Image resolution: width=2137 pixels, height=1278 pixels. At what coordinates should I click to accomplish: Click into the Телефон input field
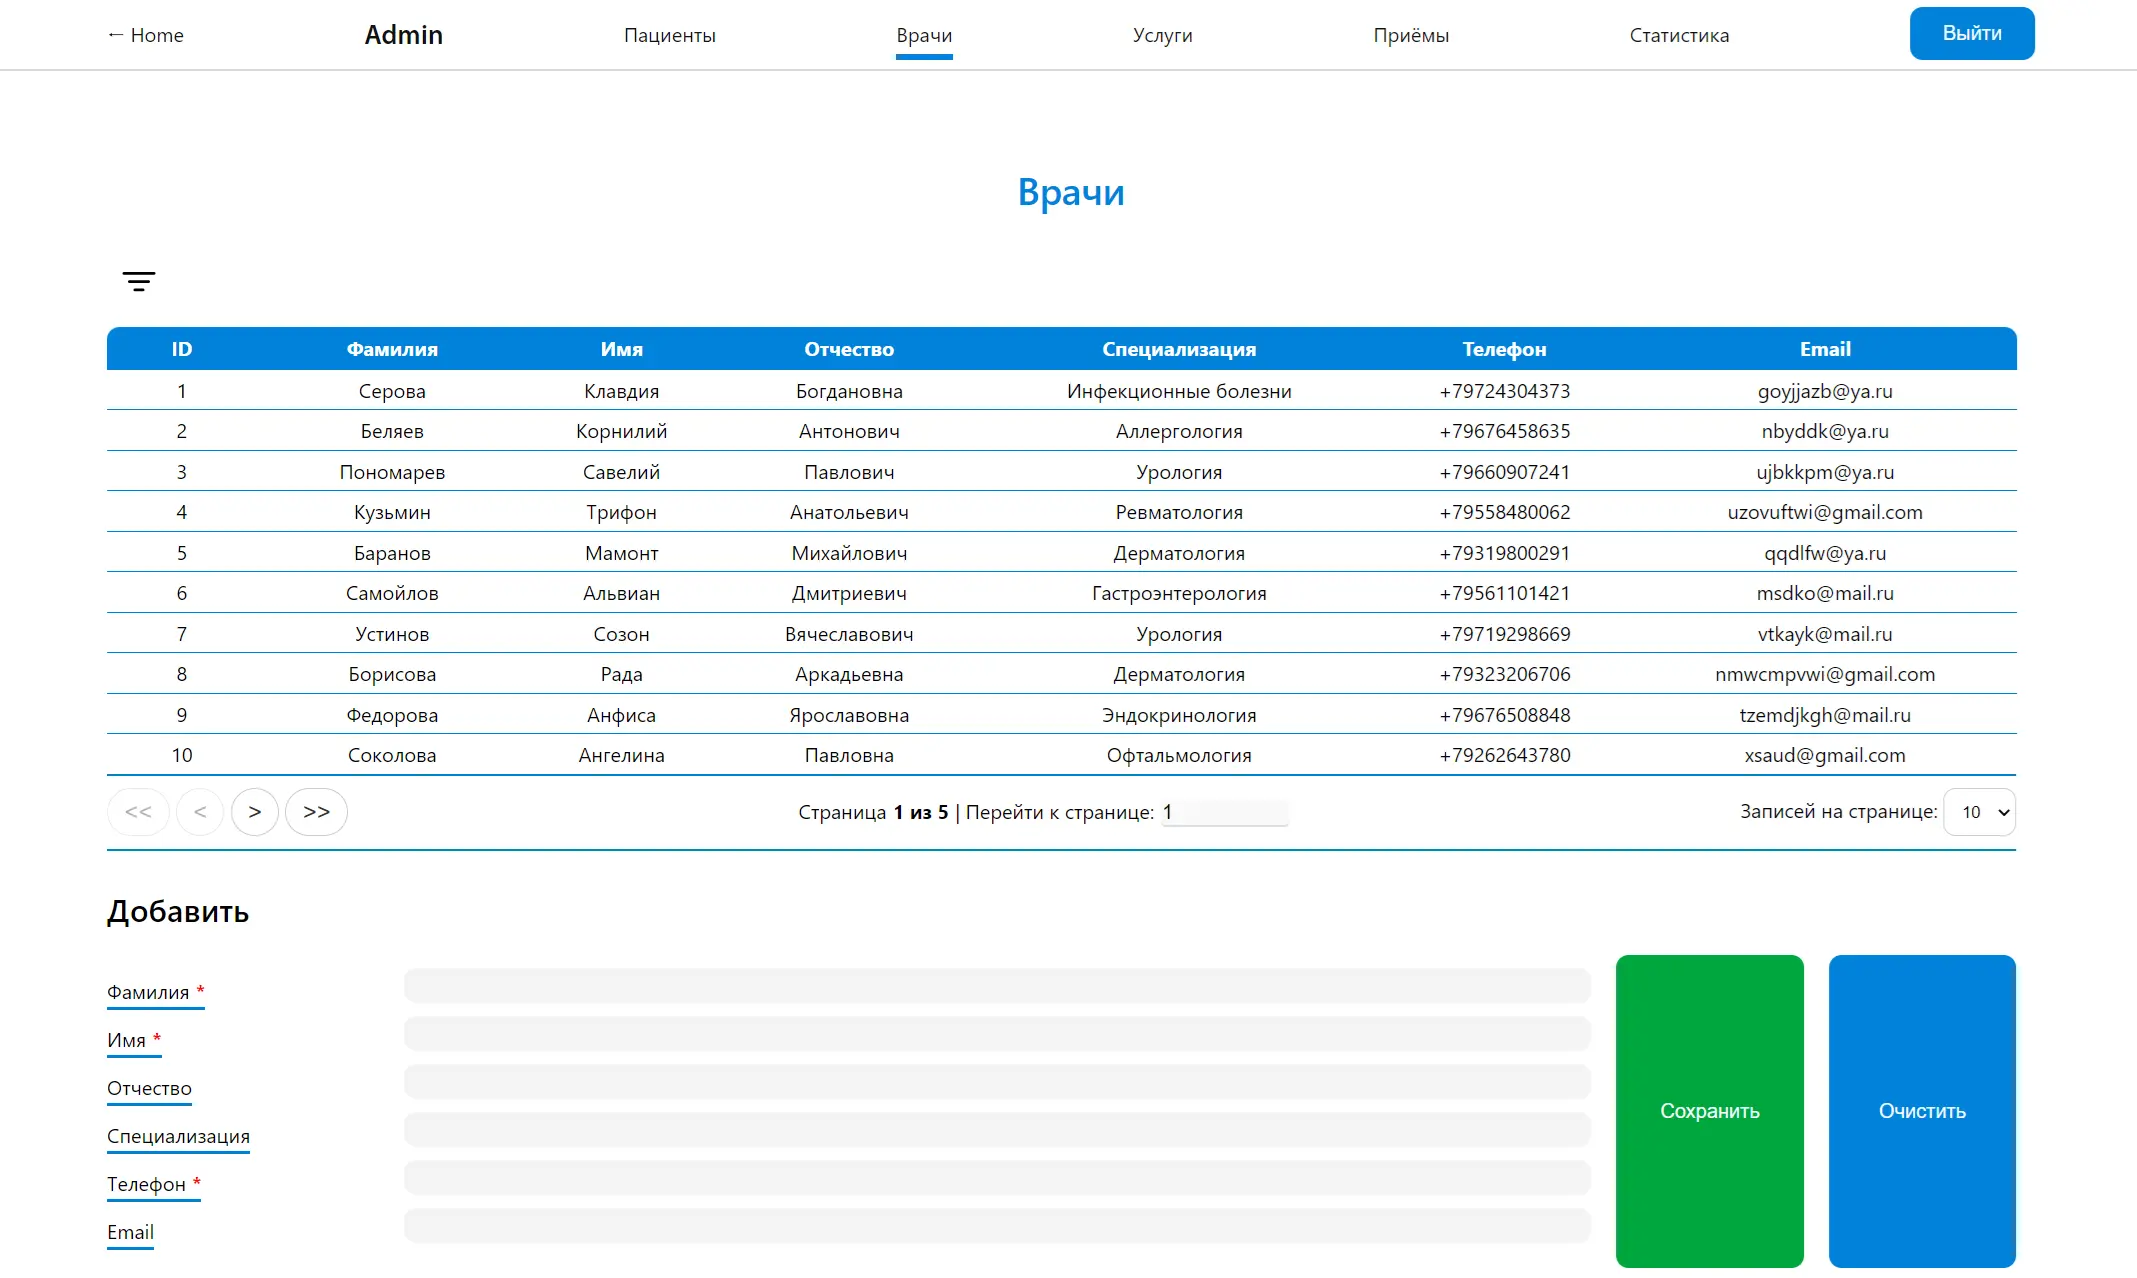996,1178
